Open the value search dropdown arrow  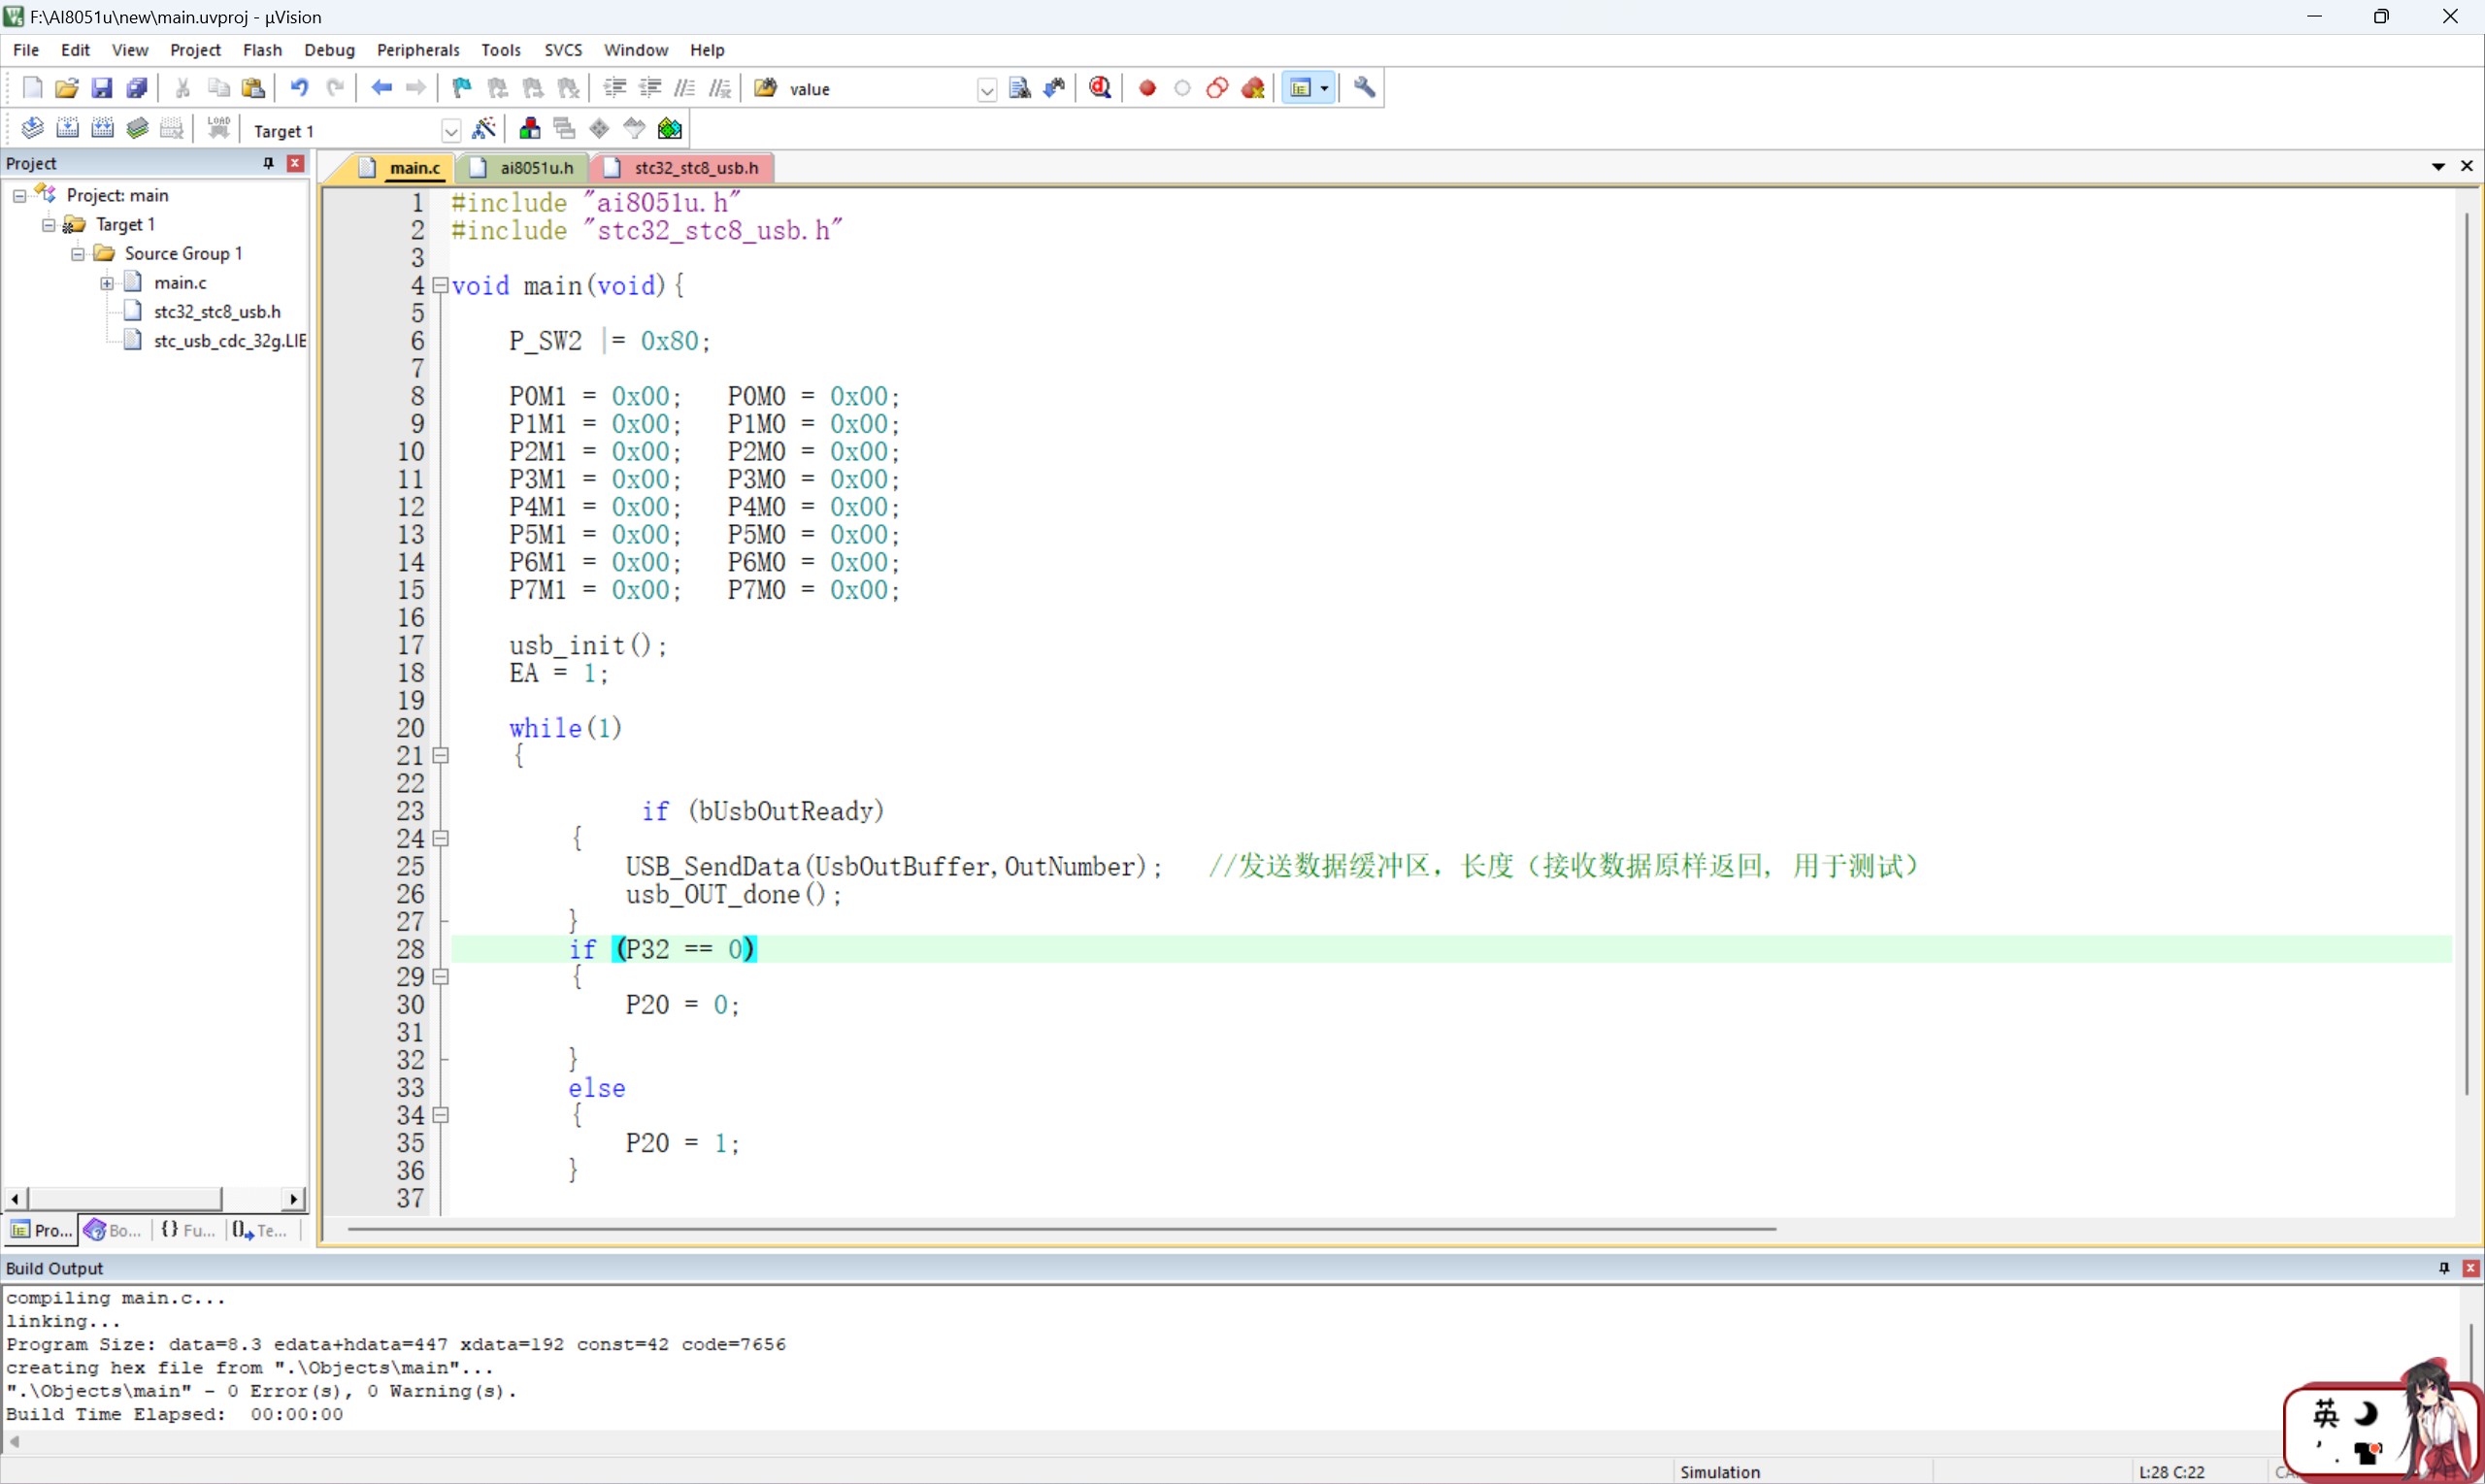tap(986, 90)
